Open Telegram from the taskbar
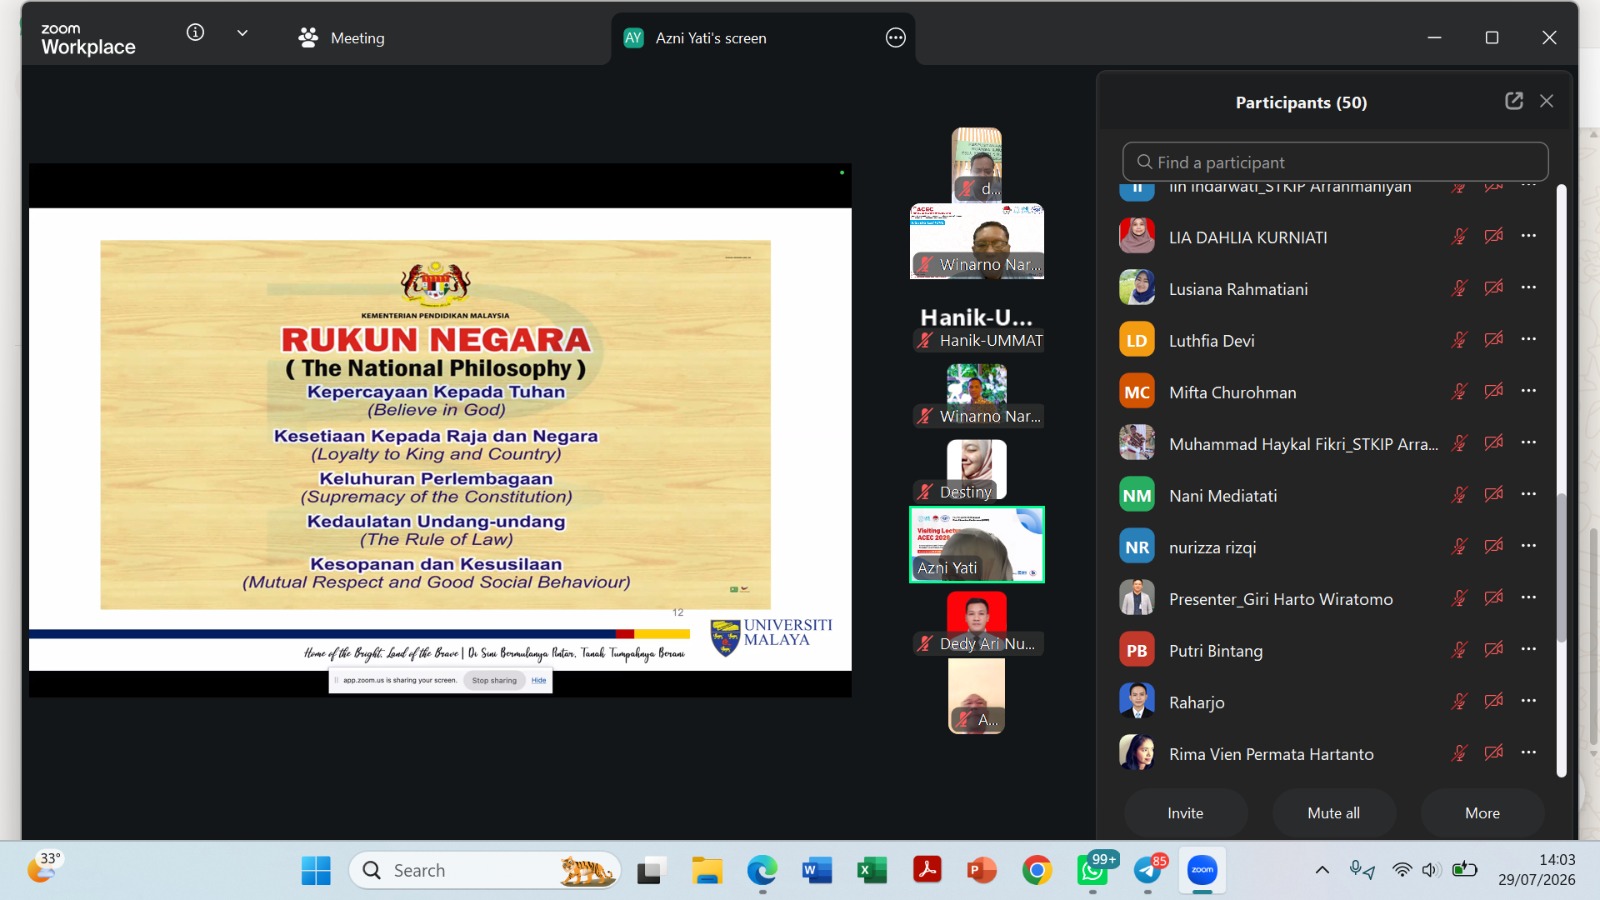 pyautogui.click(x=1148, y=871)
